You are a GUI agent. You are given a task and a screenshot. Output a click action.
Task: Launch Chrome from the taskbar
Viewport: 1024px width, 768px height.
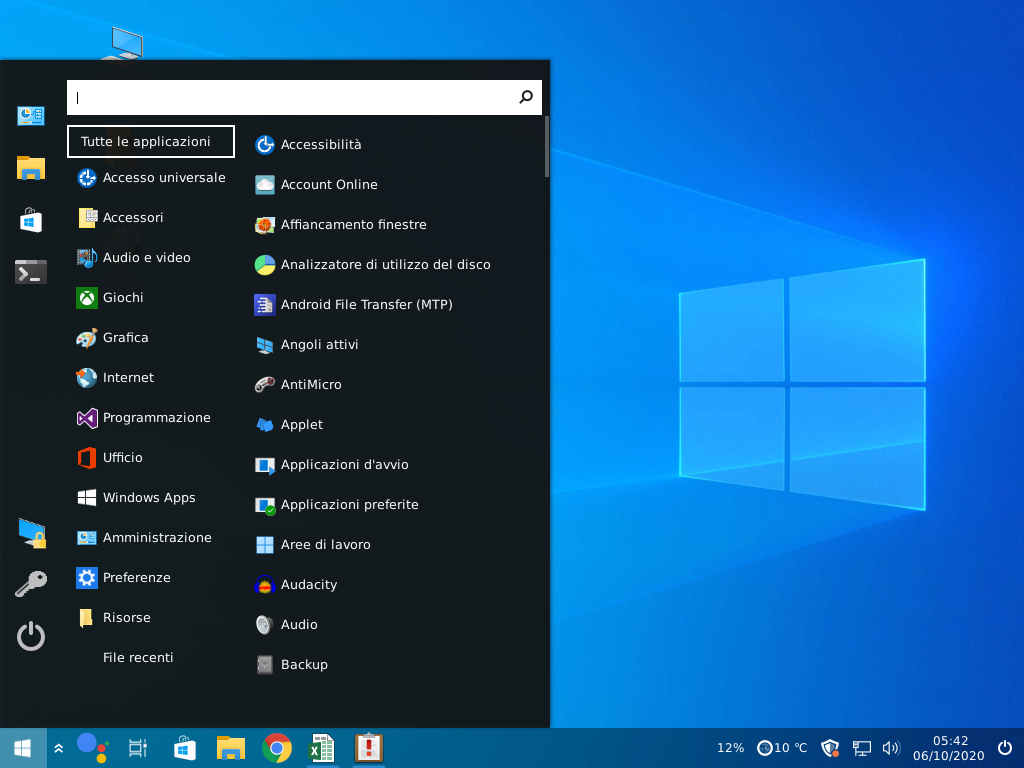click(x=277, y=748)
